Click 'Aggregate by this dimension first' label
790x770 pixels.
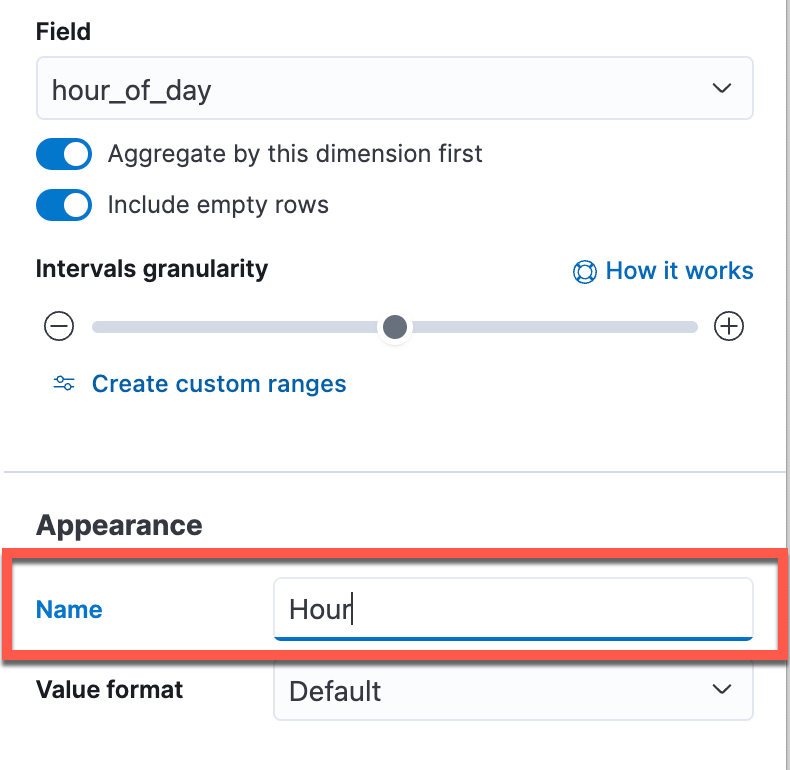[x=295, y=154]
